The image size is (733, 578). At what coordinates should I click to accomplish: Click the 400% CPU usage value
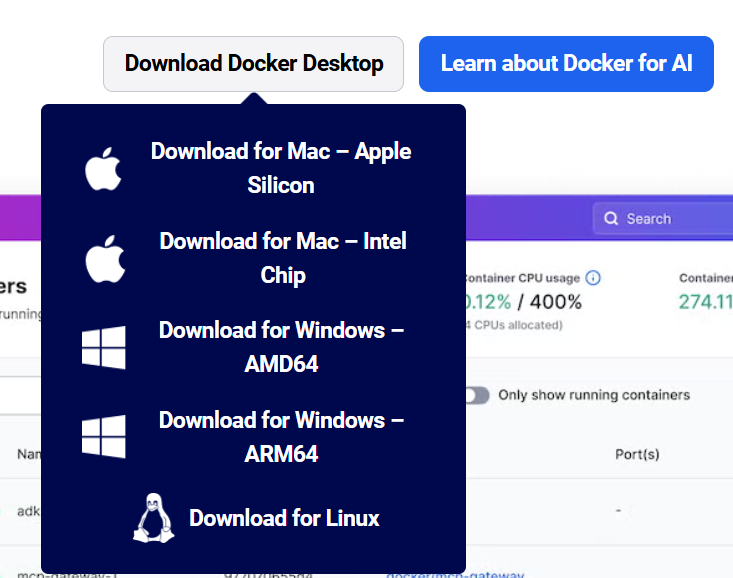[556, 302]
